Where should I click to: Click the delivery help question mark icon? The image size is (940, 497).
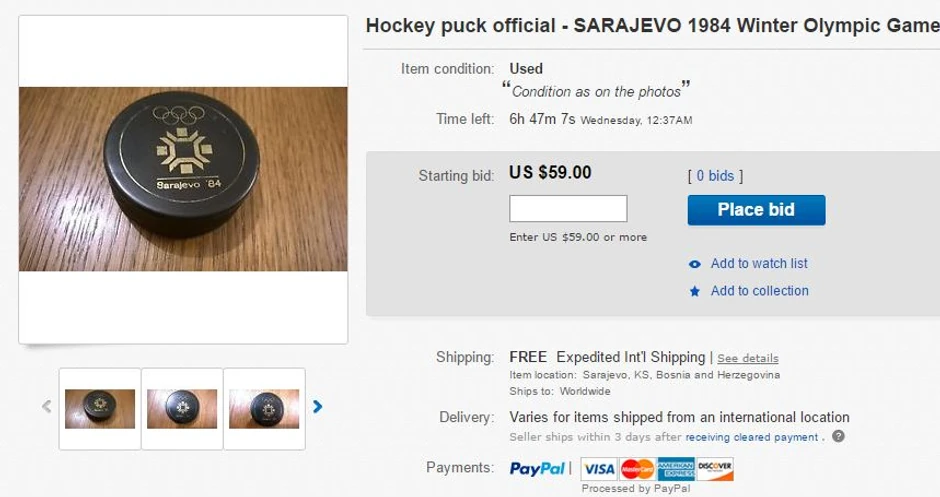(838, 436)
